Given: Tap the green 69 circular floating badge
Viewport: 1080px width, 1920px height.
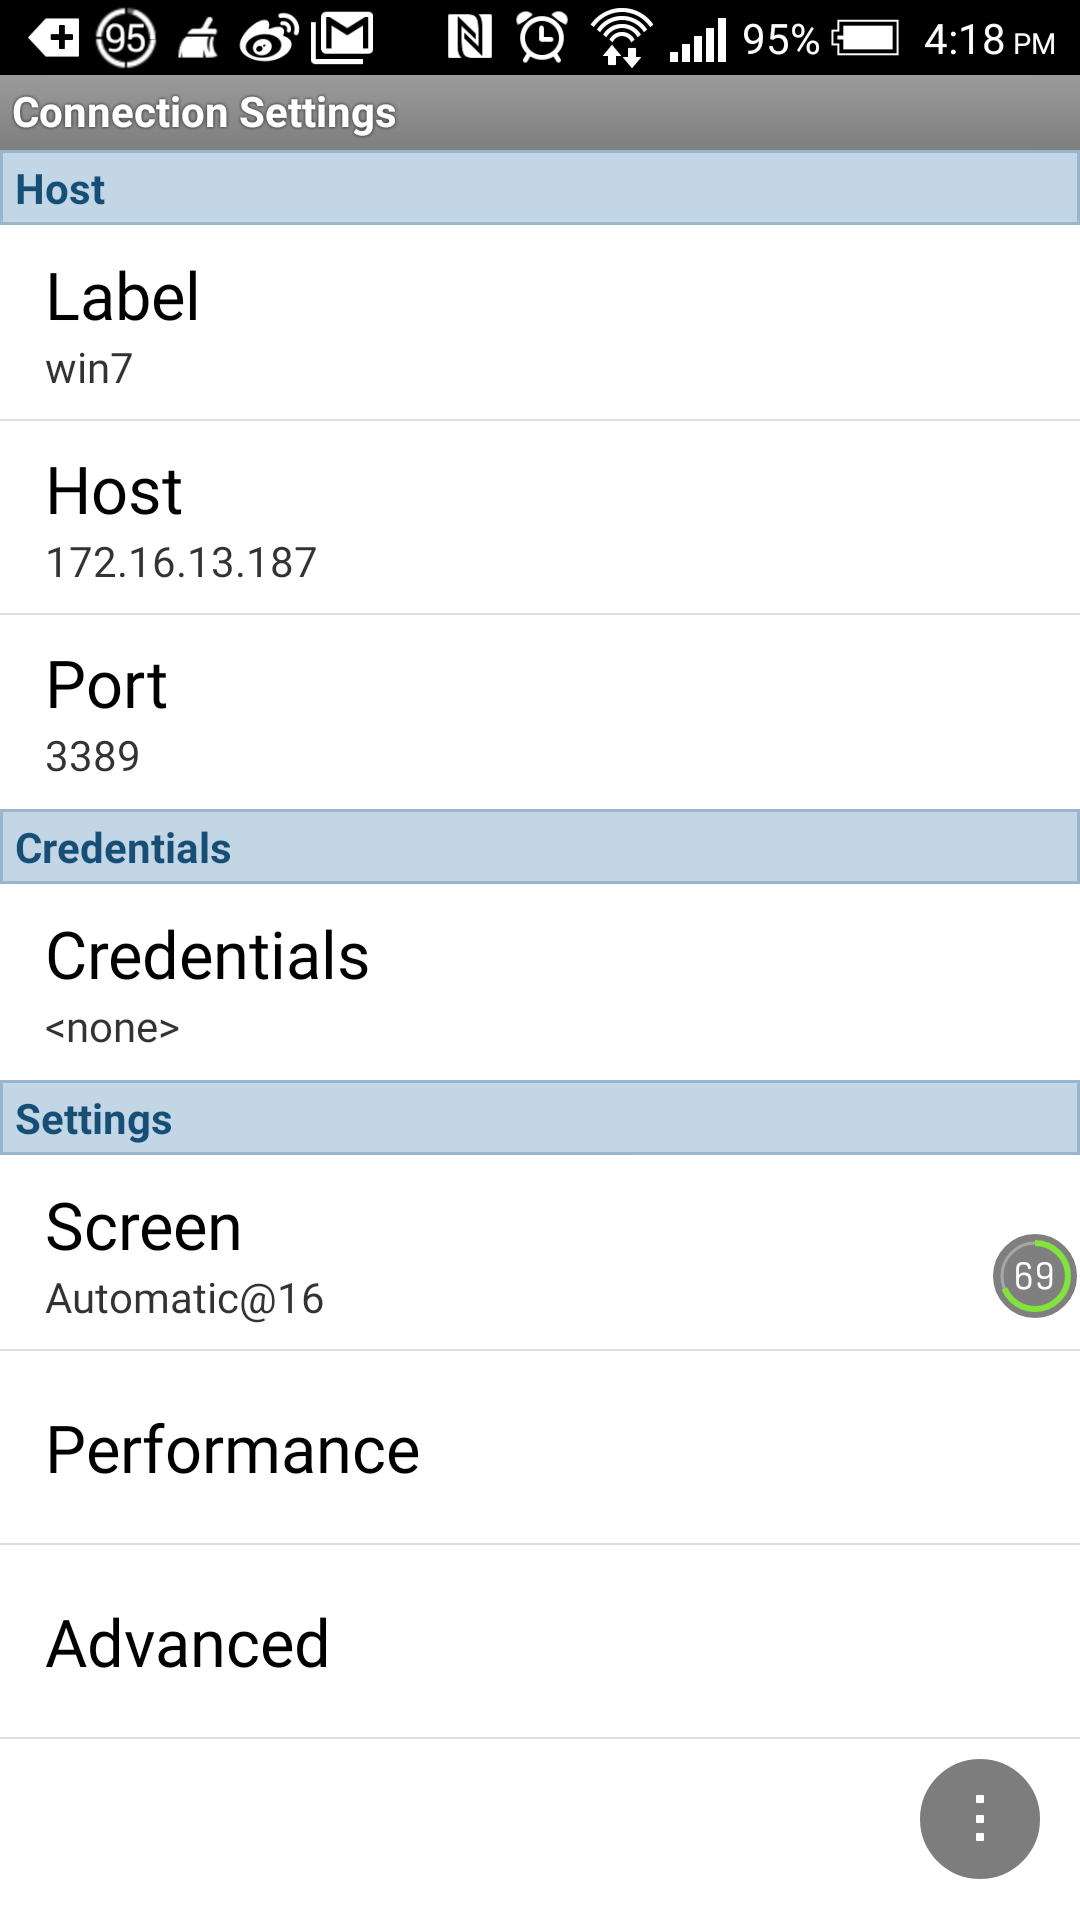Looking at the screenshot, I should (1034, 1276).
